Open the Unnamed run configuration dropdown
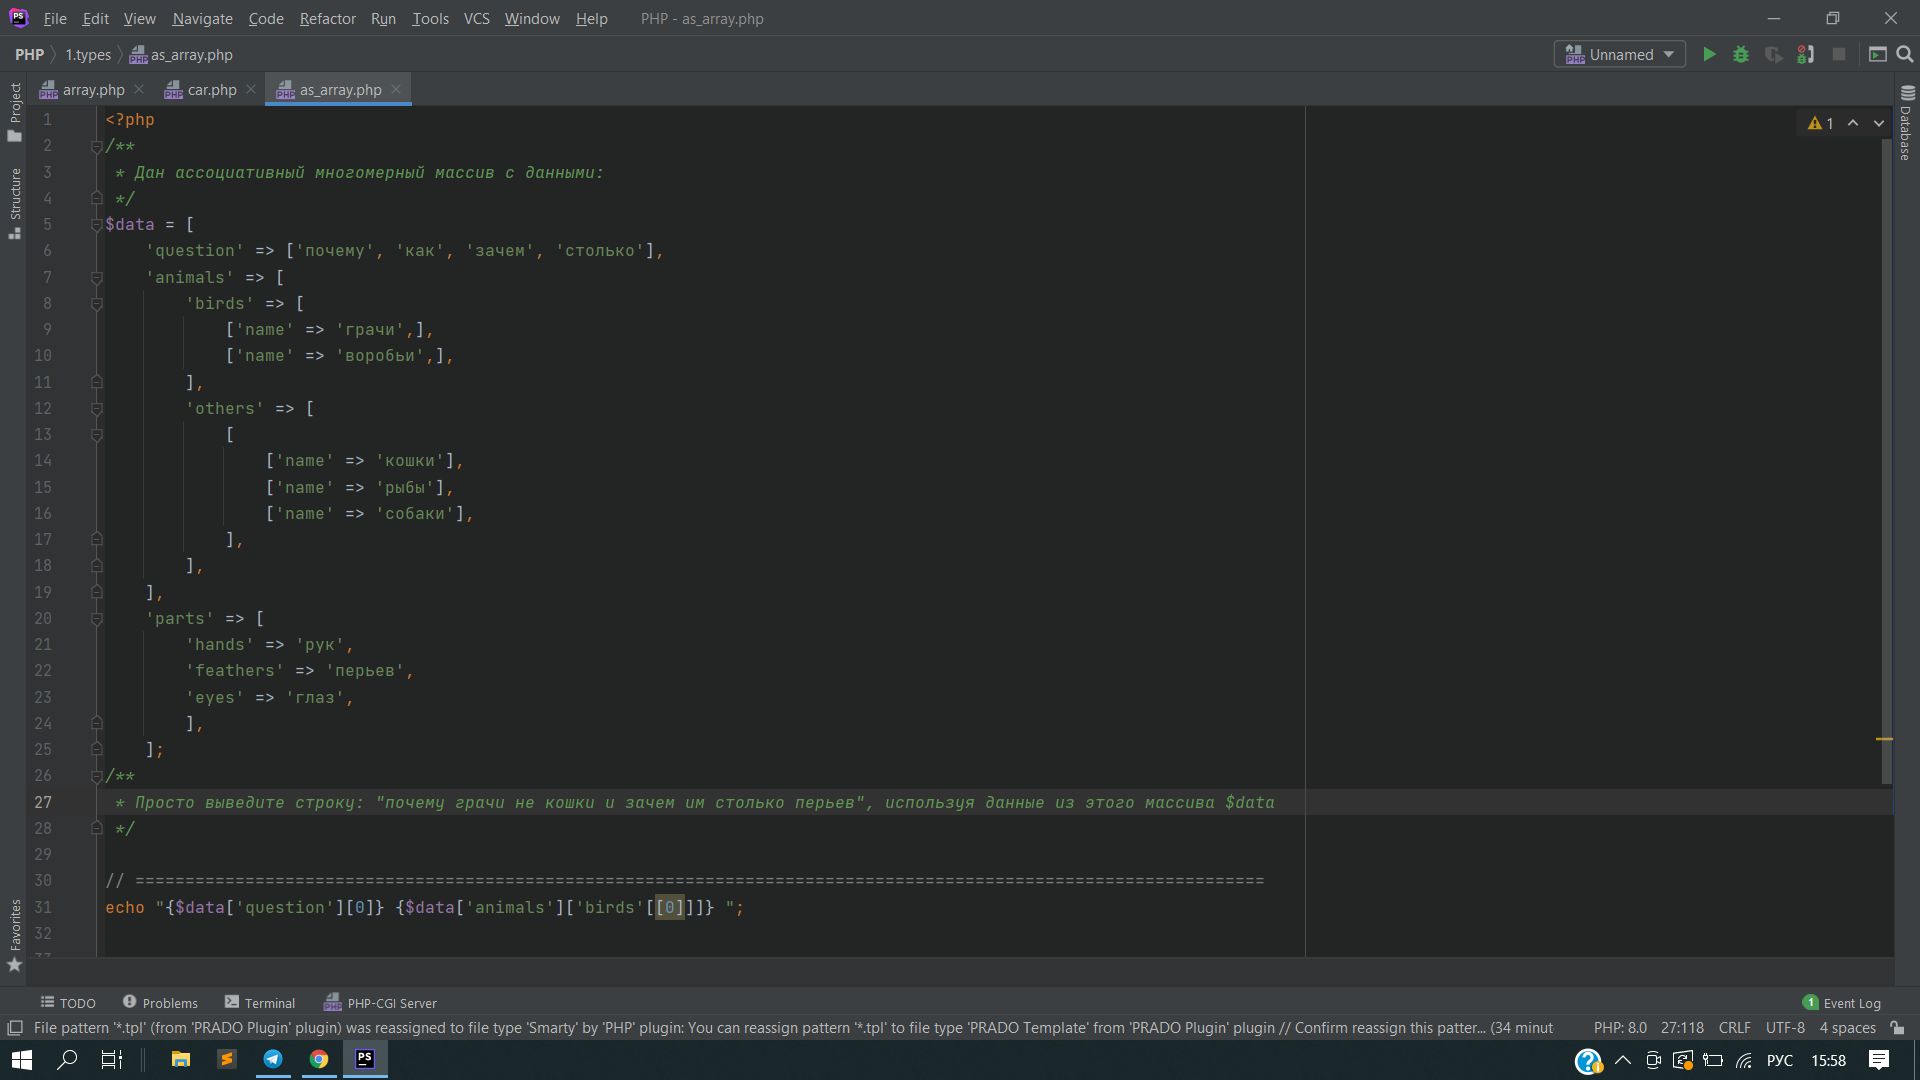 pyautogui.click(x=1619, y=55)
